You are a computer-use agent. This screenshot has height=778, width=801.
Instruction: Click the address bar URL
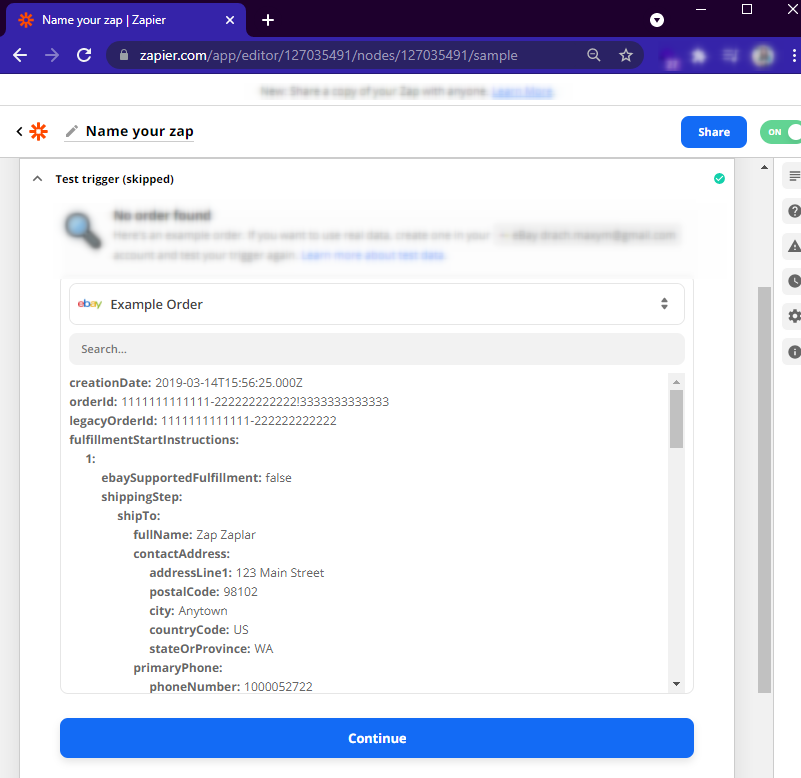328,55
